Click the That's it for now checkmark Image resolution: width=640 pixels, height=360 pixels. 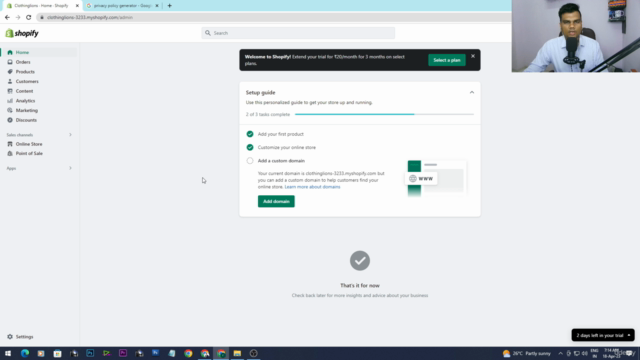[x=360, y=261]
